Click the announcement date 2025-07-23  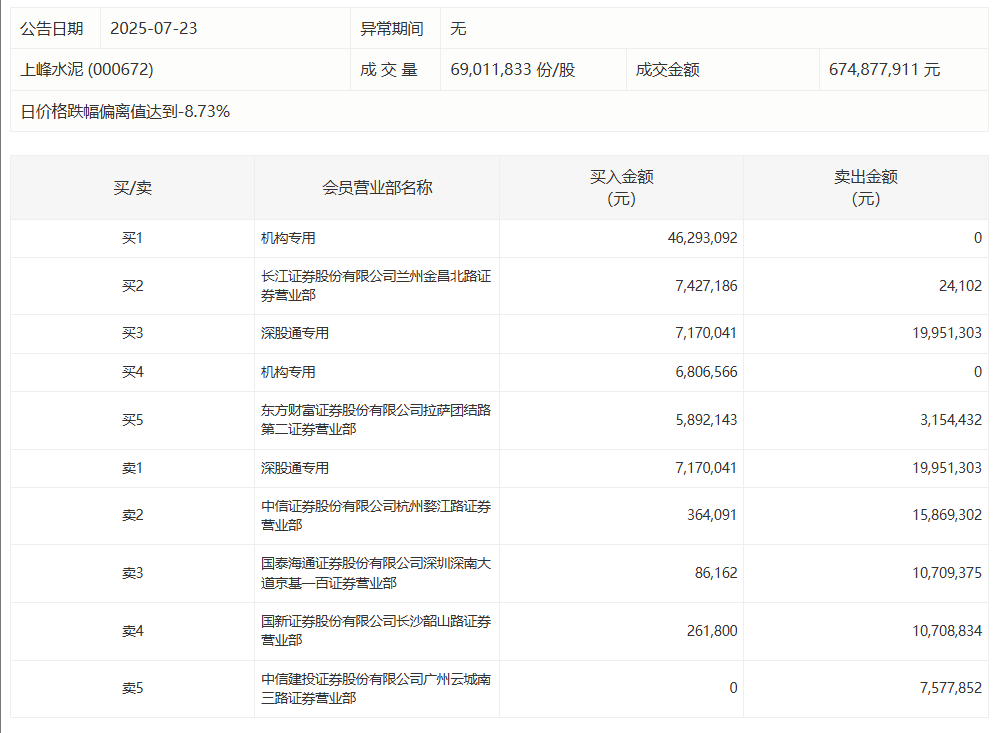point(154,29)
